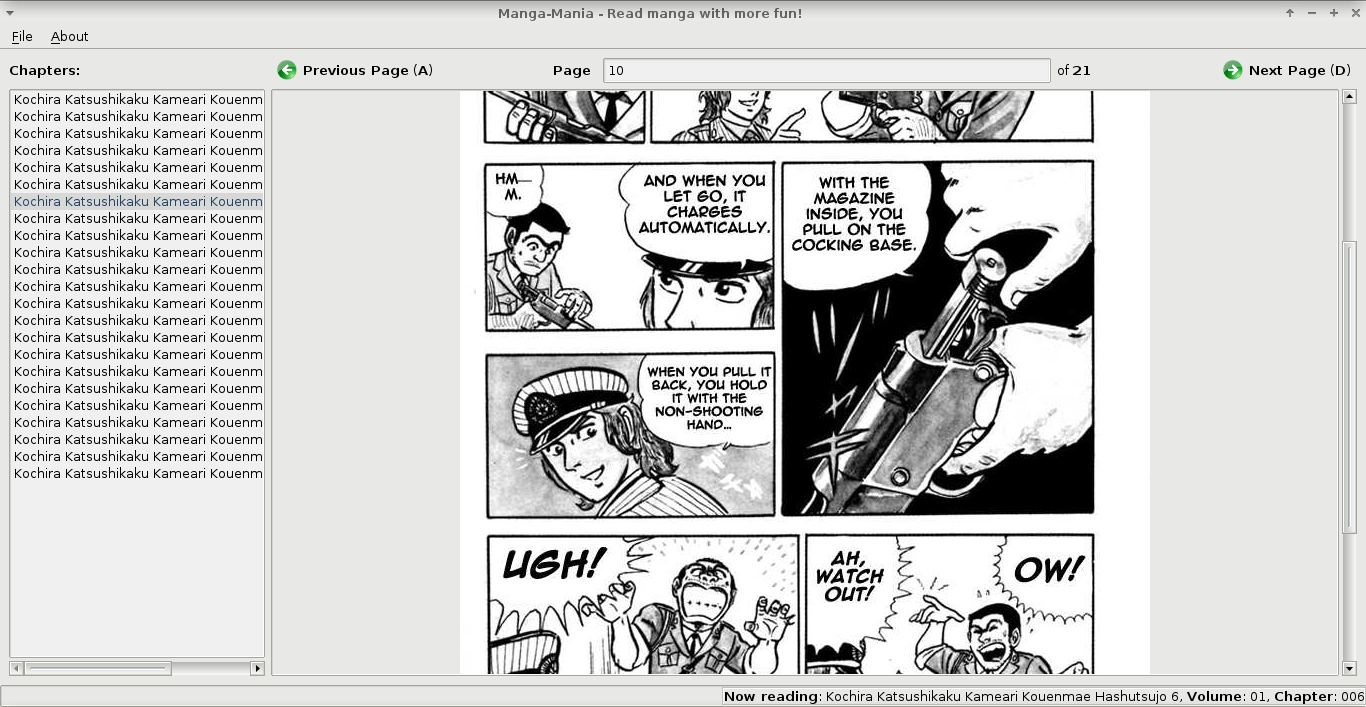1366x707 pixels.
Task: Select the highlighted chapter row in Chapters list
Action: click(138, 201)
